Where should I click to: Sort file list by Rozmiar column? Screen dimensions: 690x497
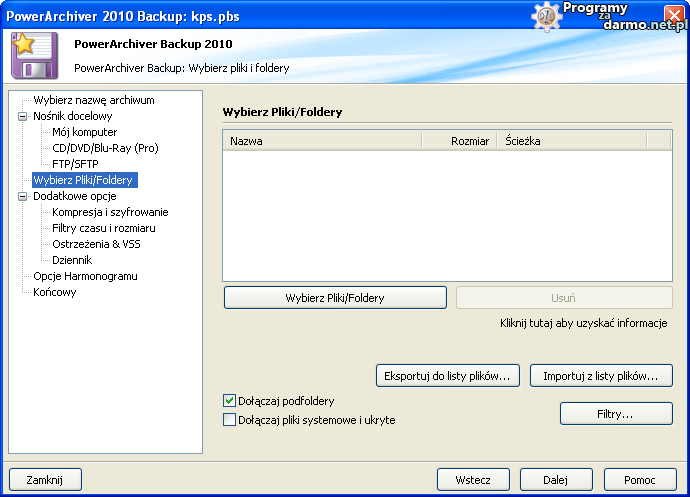click(460, 141)
